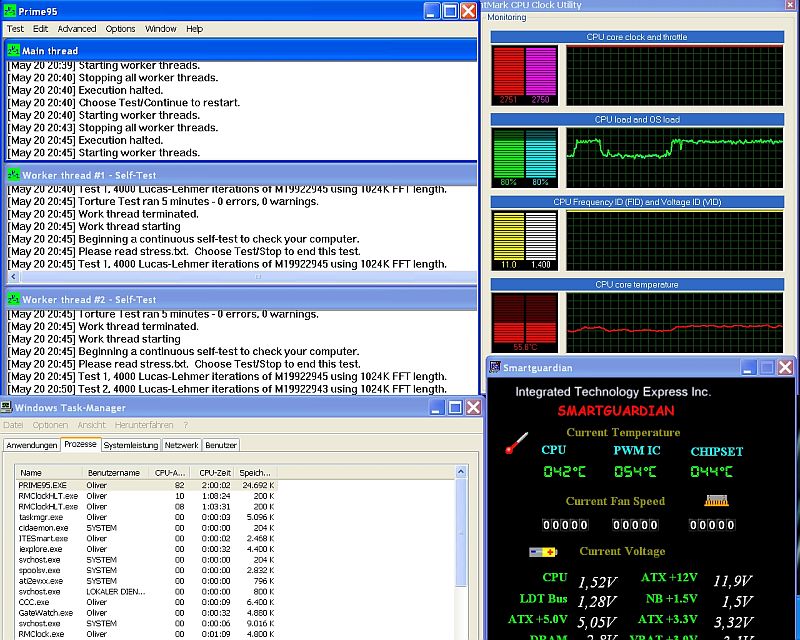Close the CPU Clock Utility window
This screenshot has width=800, height=640.
point(790,5)
